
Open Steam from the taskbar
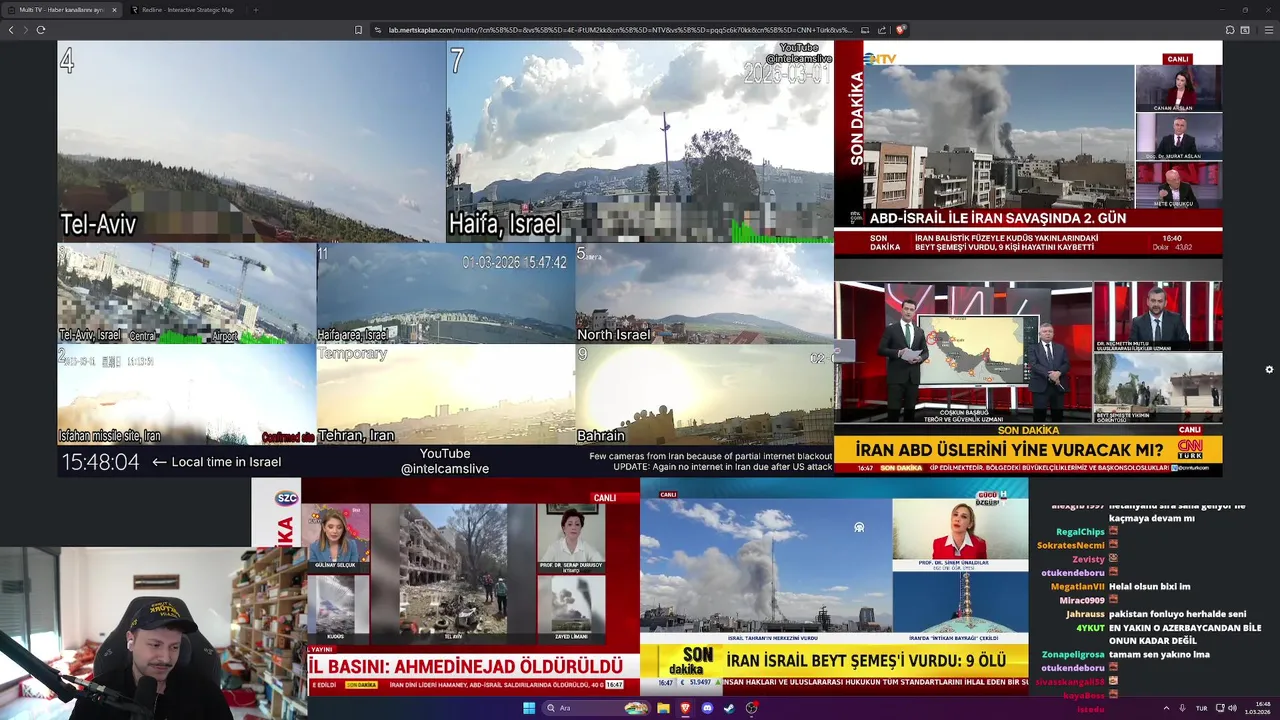click(729, 708)
